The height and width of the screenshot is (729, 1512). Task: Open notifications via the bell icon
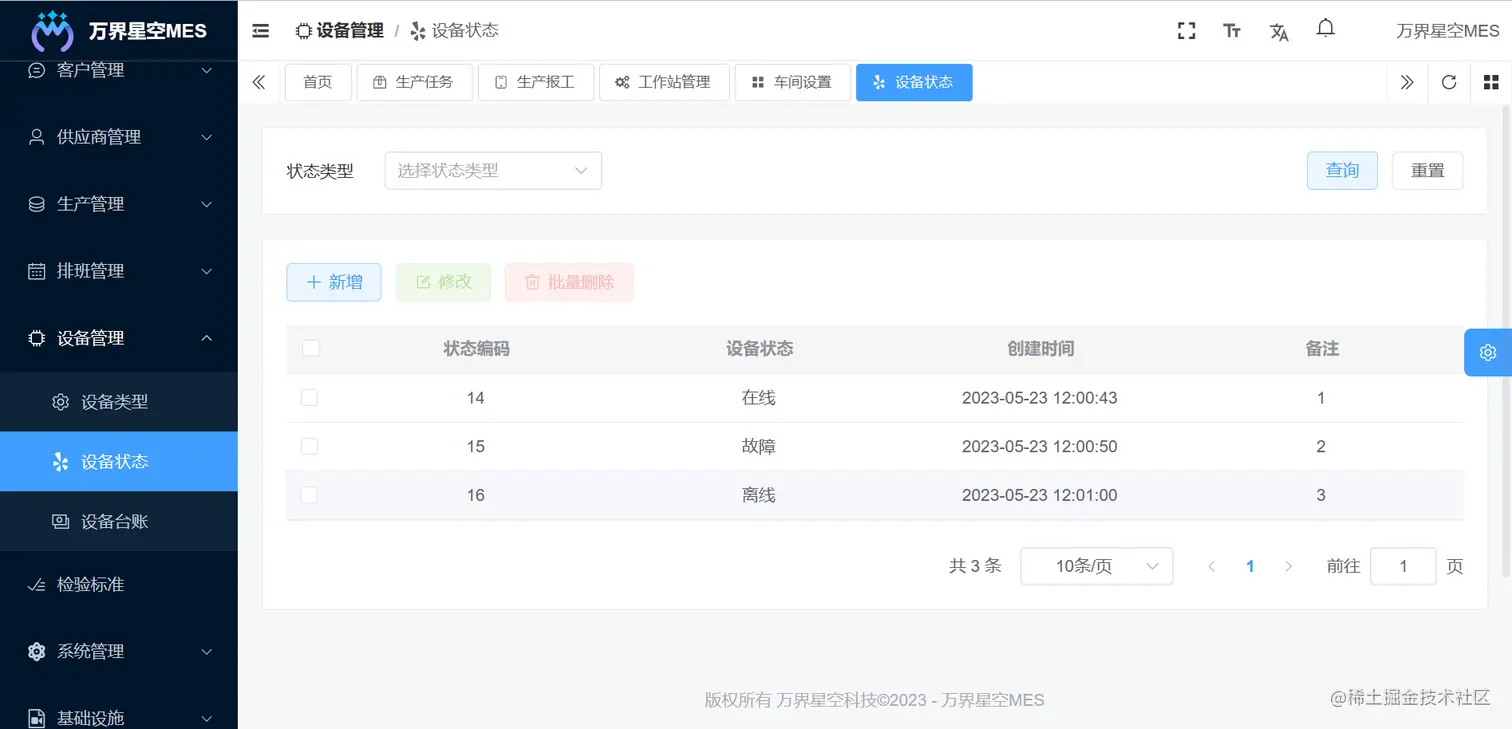click(1325, 29)
